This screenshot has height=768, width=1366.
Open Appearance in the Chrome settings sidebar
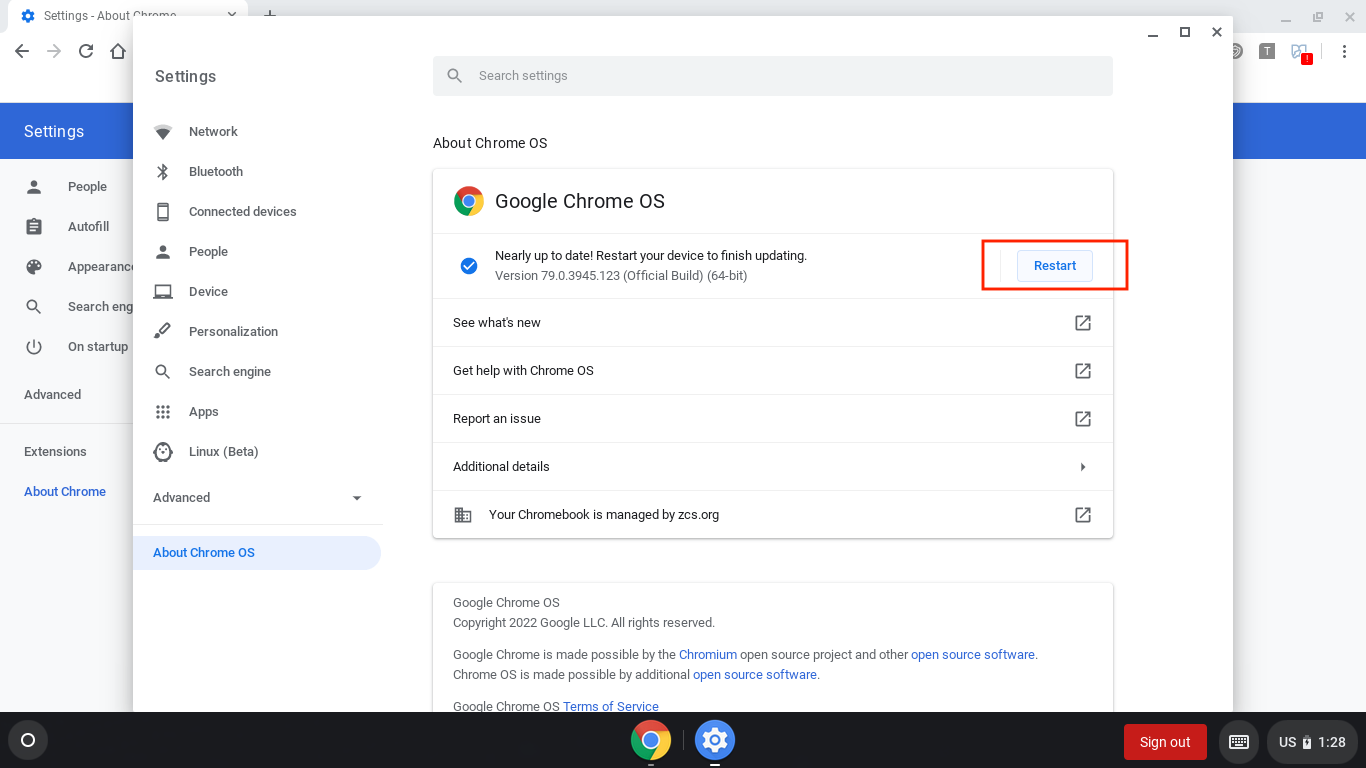click(x=100, y=267)
